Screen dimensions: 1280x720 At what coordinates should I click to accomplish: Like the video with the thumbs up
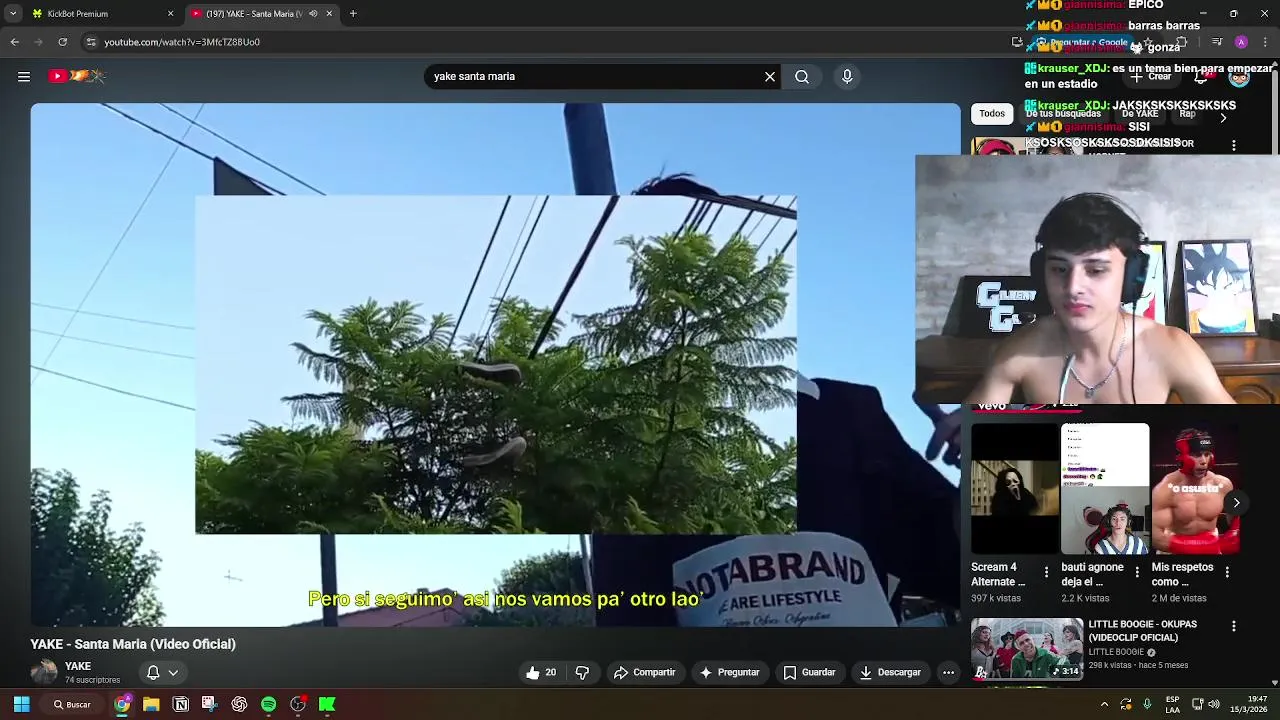[542, 673]
